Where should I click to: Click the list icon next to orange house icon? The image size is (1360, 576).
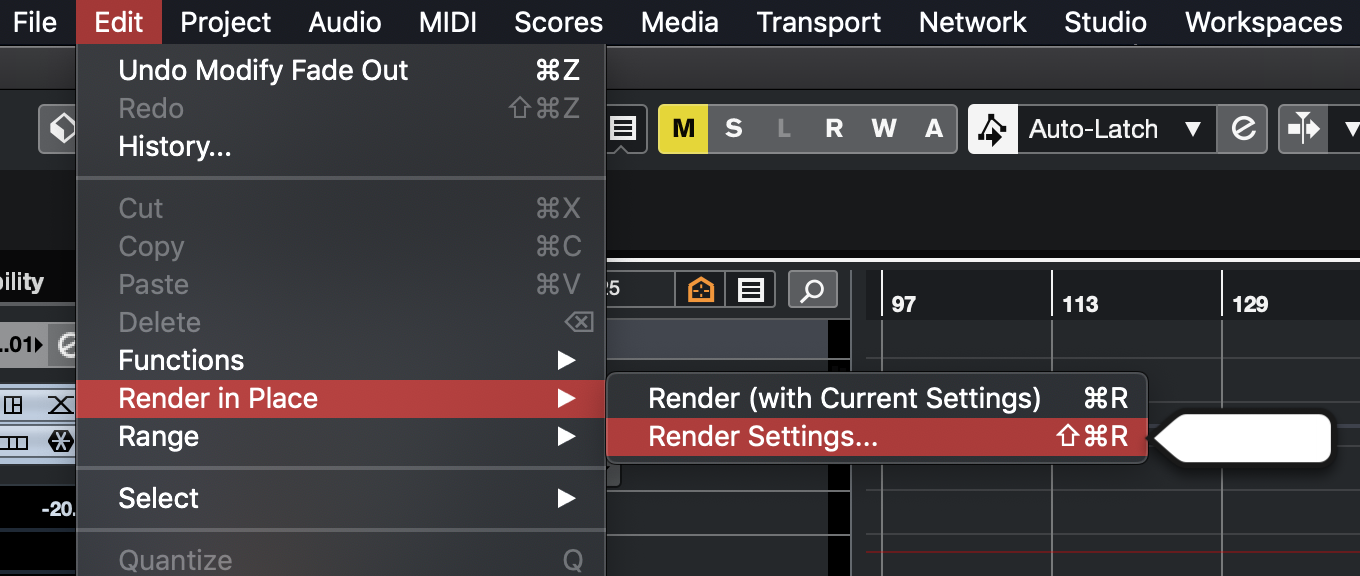click(x=751, y=290)
